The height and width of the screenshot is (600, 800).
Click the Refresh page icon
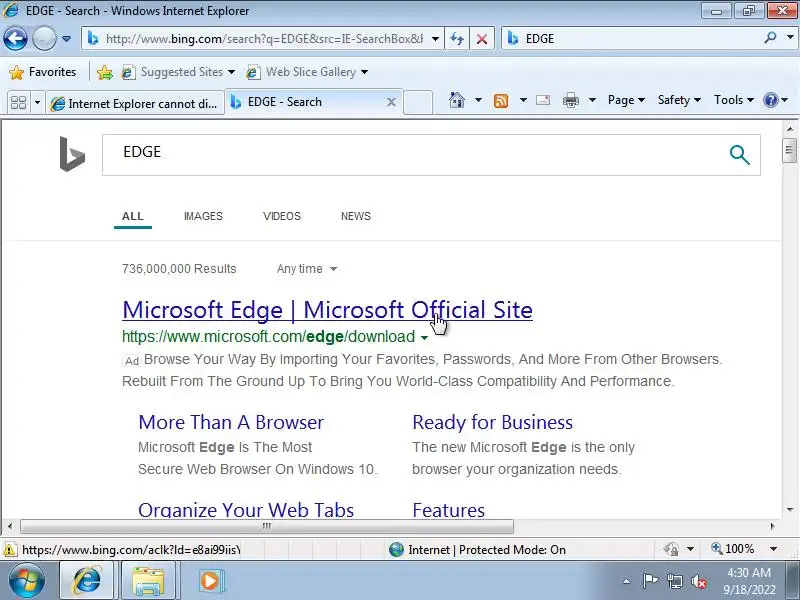tap(457, 39)
